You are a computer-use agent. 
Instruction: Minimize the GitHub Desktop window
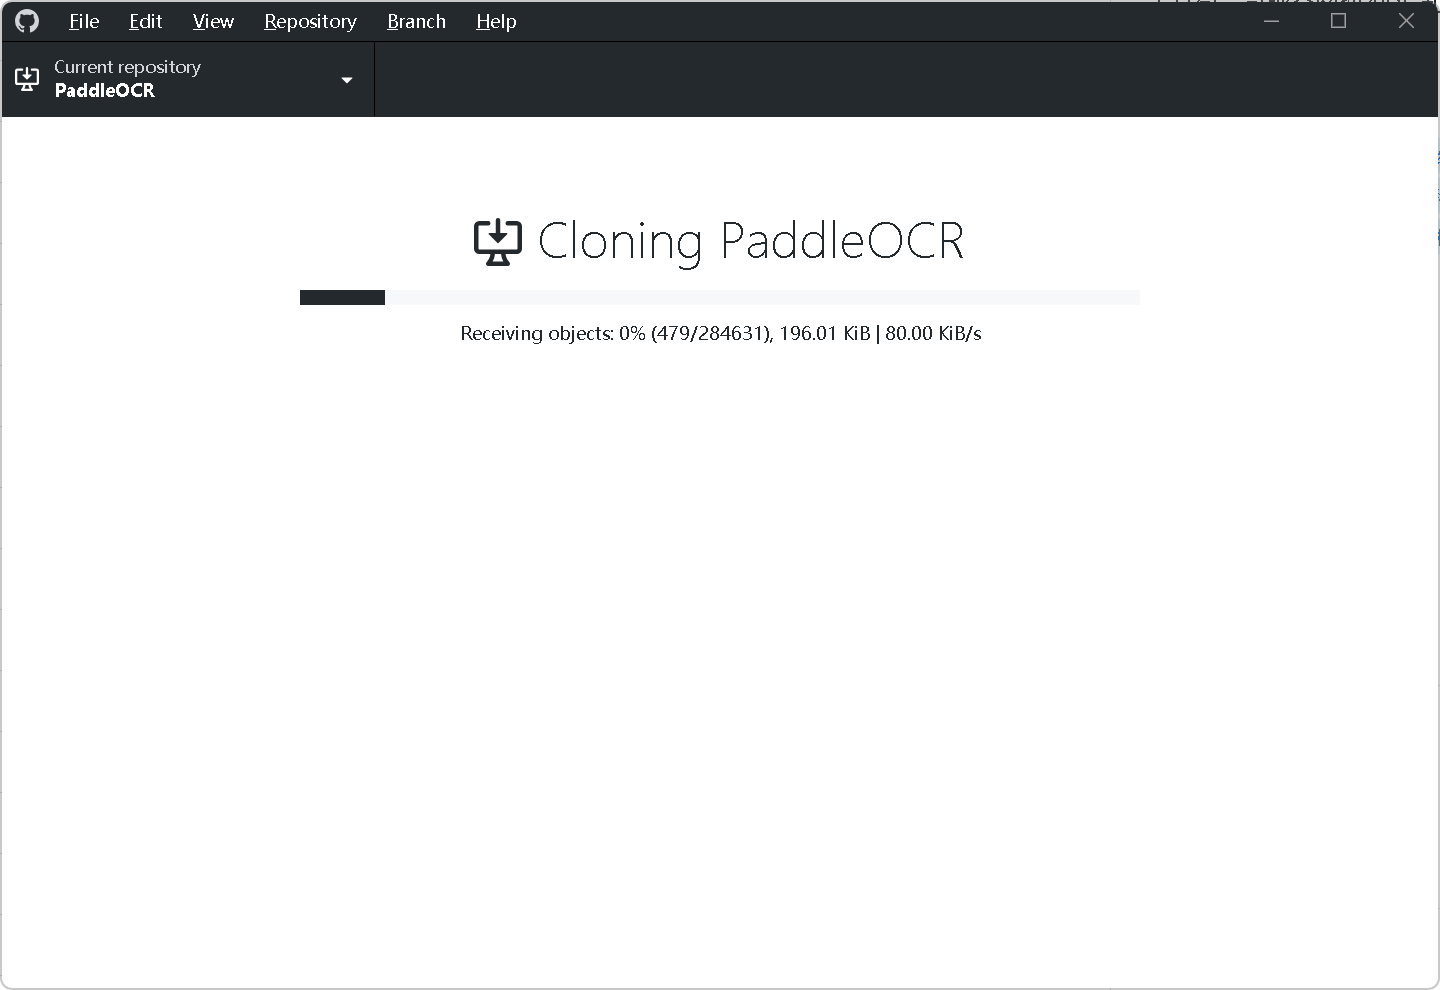coord(1272,21)
